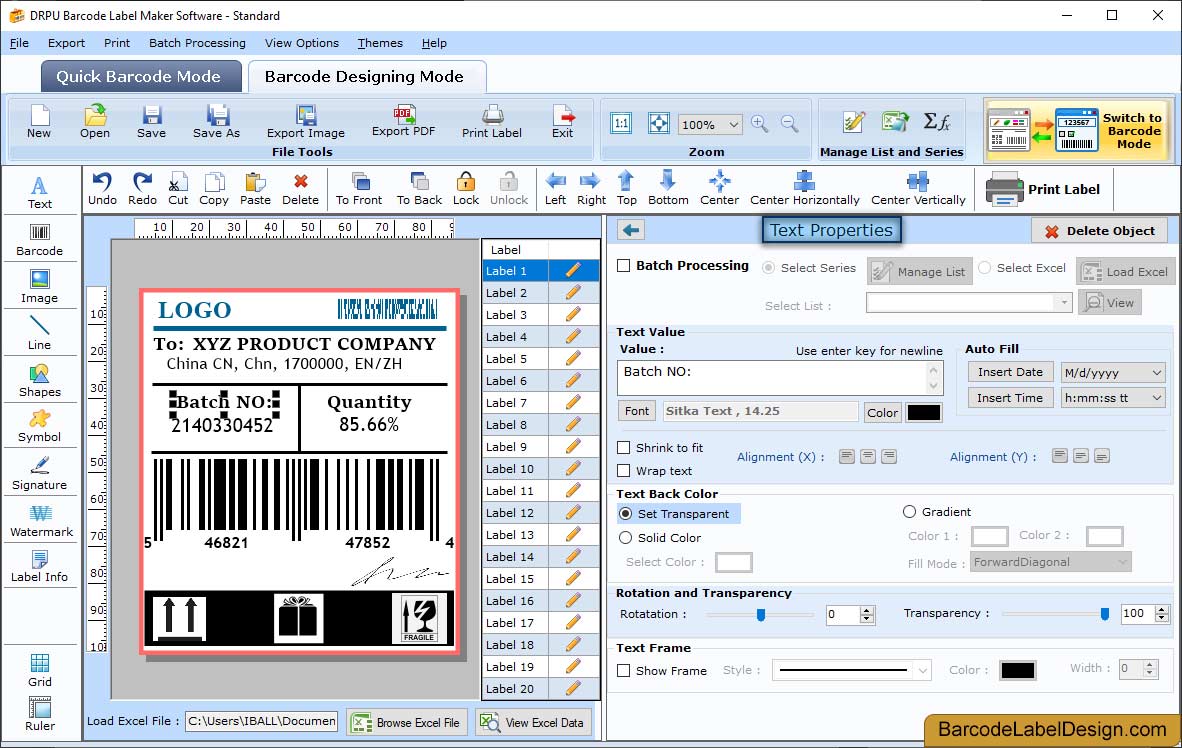Delete object using toolbar Delete icon

tap(300, 189)
